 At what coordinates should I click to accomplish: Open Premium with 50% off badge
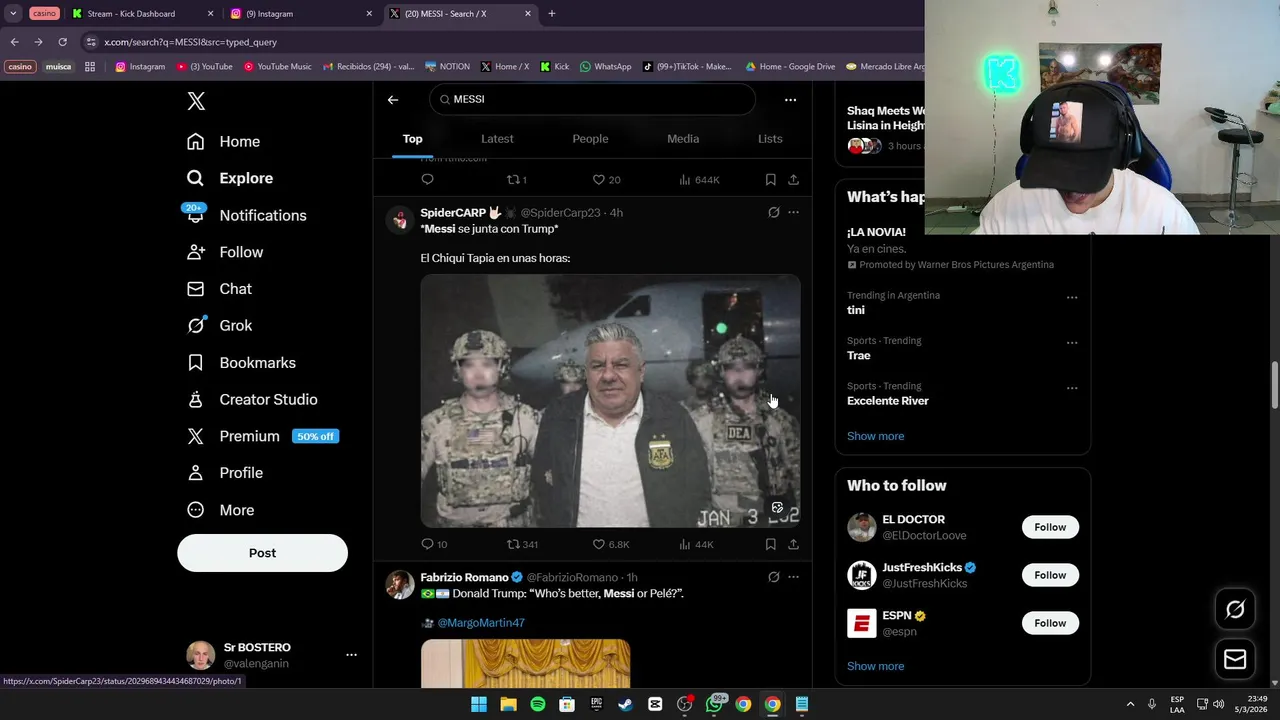pos(263,436)
